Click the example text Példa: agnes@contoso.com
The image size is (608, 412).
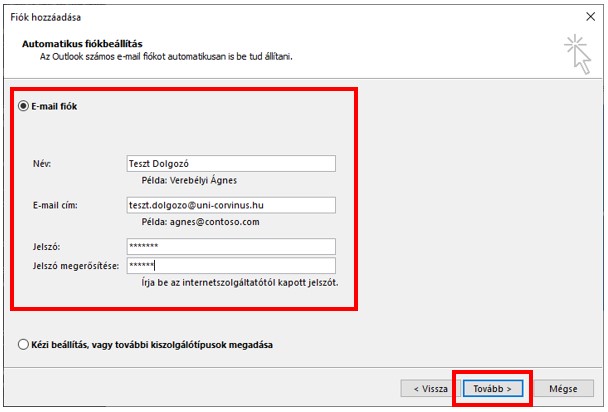(x=200, y=222)
